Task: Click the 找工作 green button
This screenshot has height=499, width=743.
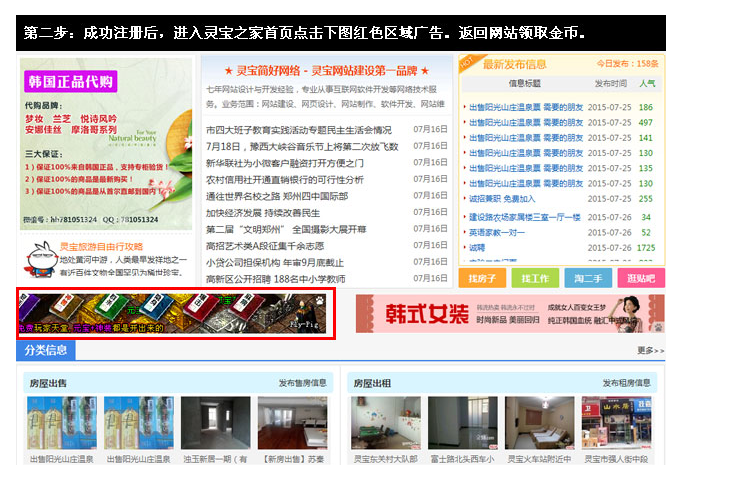Action: (x=535, y=278)
